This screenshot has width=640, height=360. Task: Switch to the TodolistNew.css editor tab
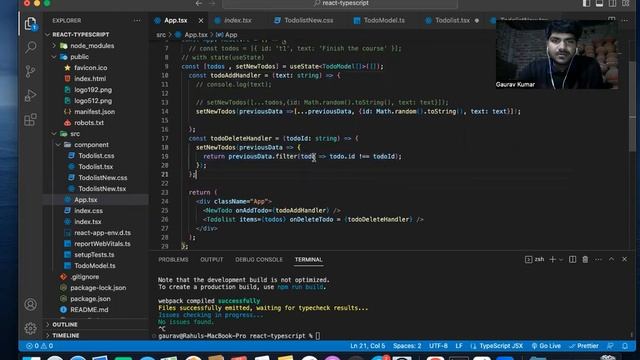click(304, 20)
